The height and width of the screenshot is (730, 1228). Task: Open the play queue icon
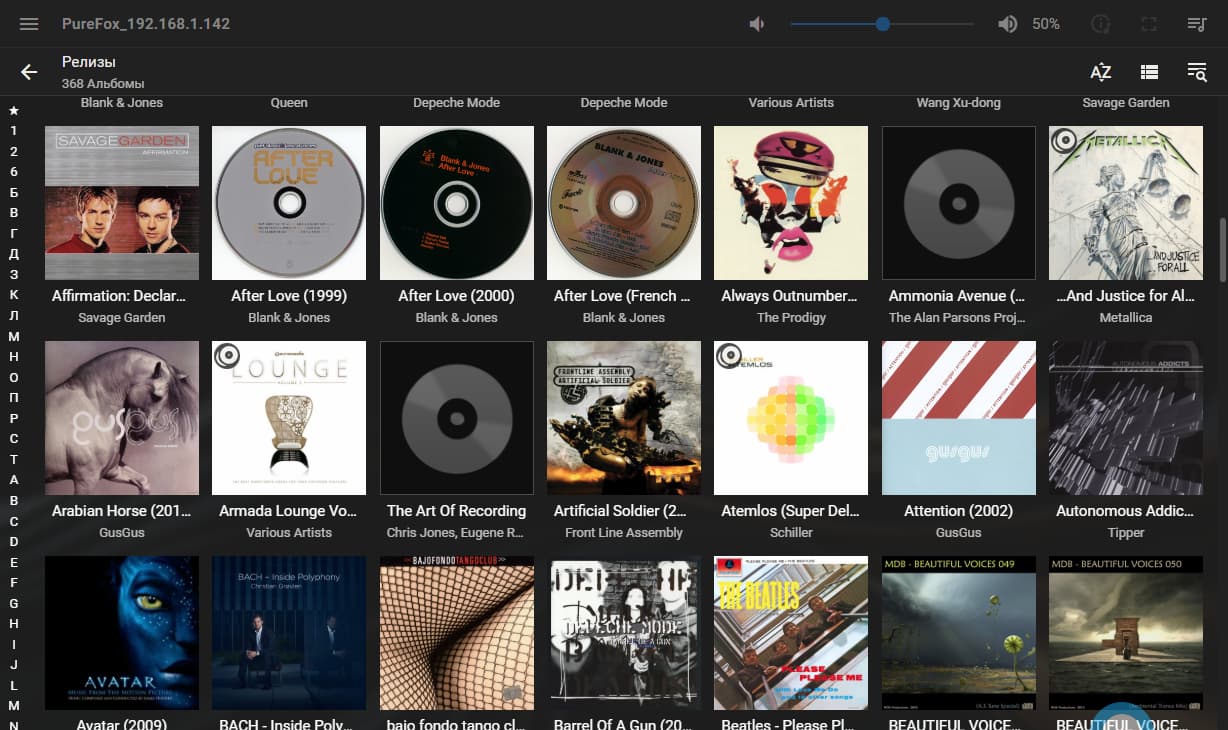(x=1196, y=24)
